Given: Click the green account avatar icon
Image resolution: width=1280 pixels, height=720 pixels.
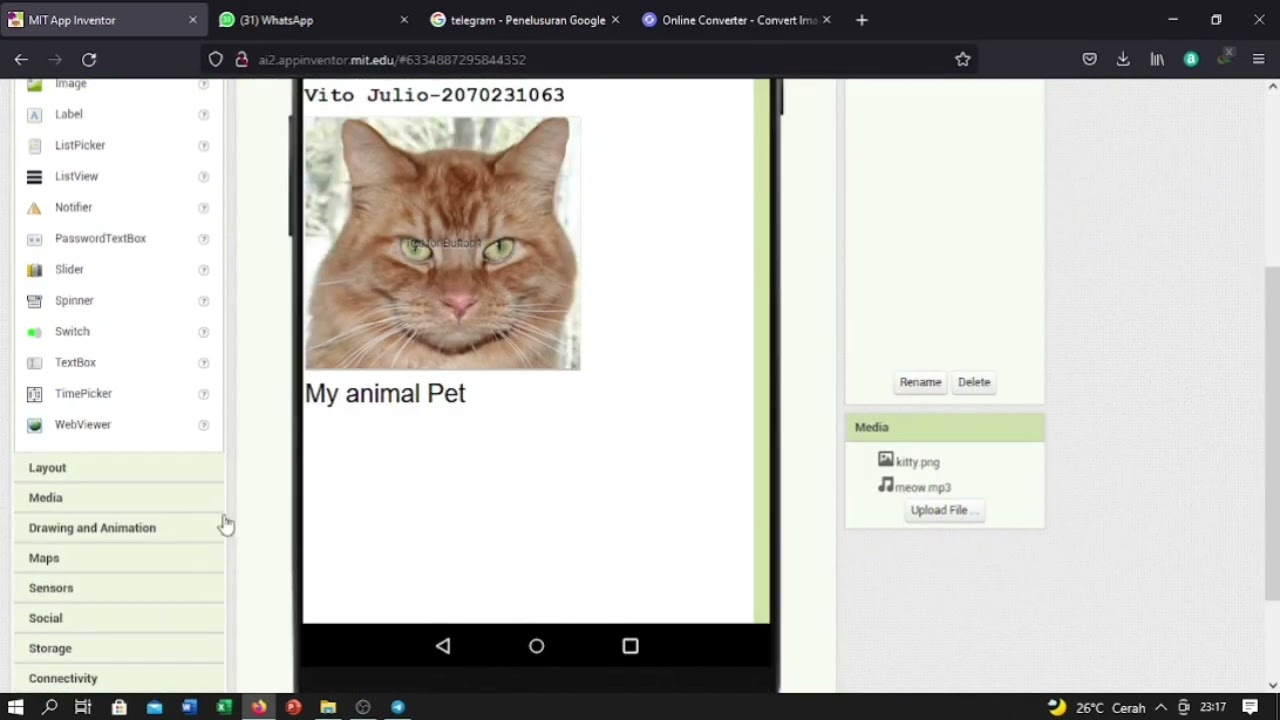Looking at the screenshot, I should click(x=1190, y=59).
